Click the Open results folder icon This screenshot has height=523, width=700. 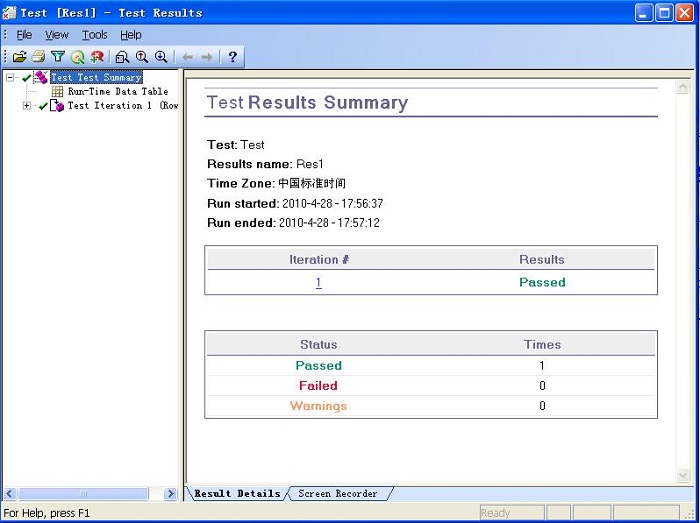point(19,57)
